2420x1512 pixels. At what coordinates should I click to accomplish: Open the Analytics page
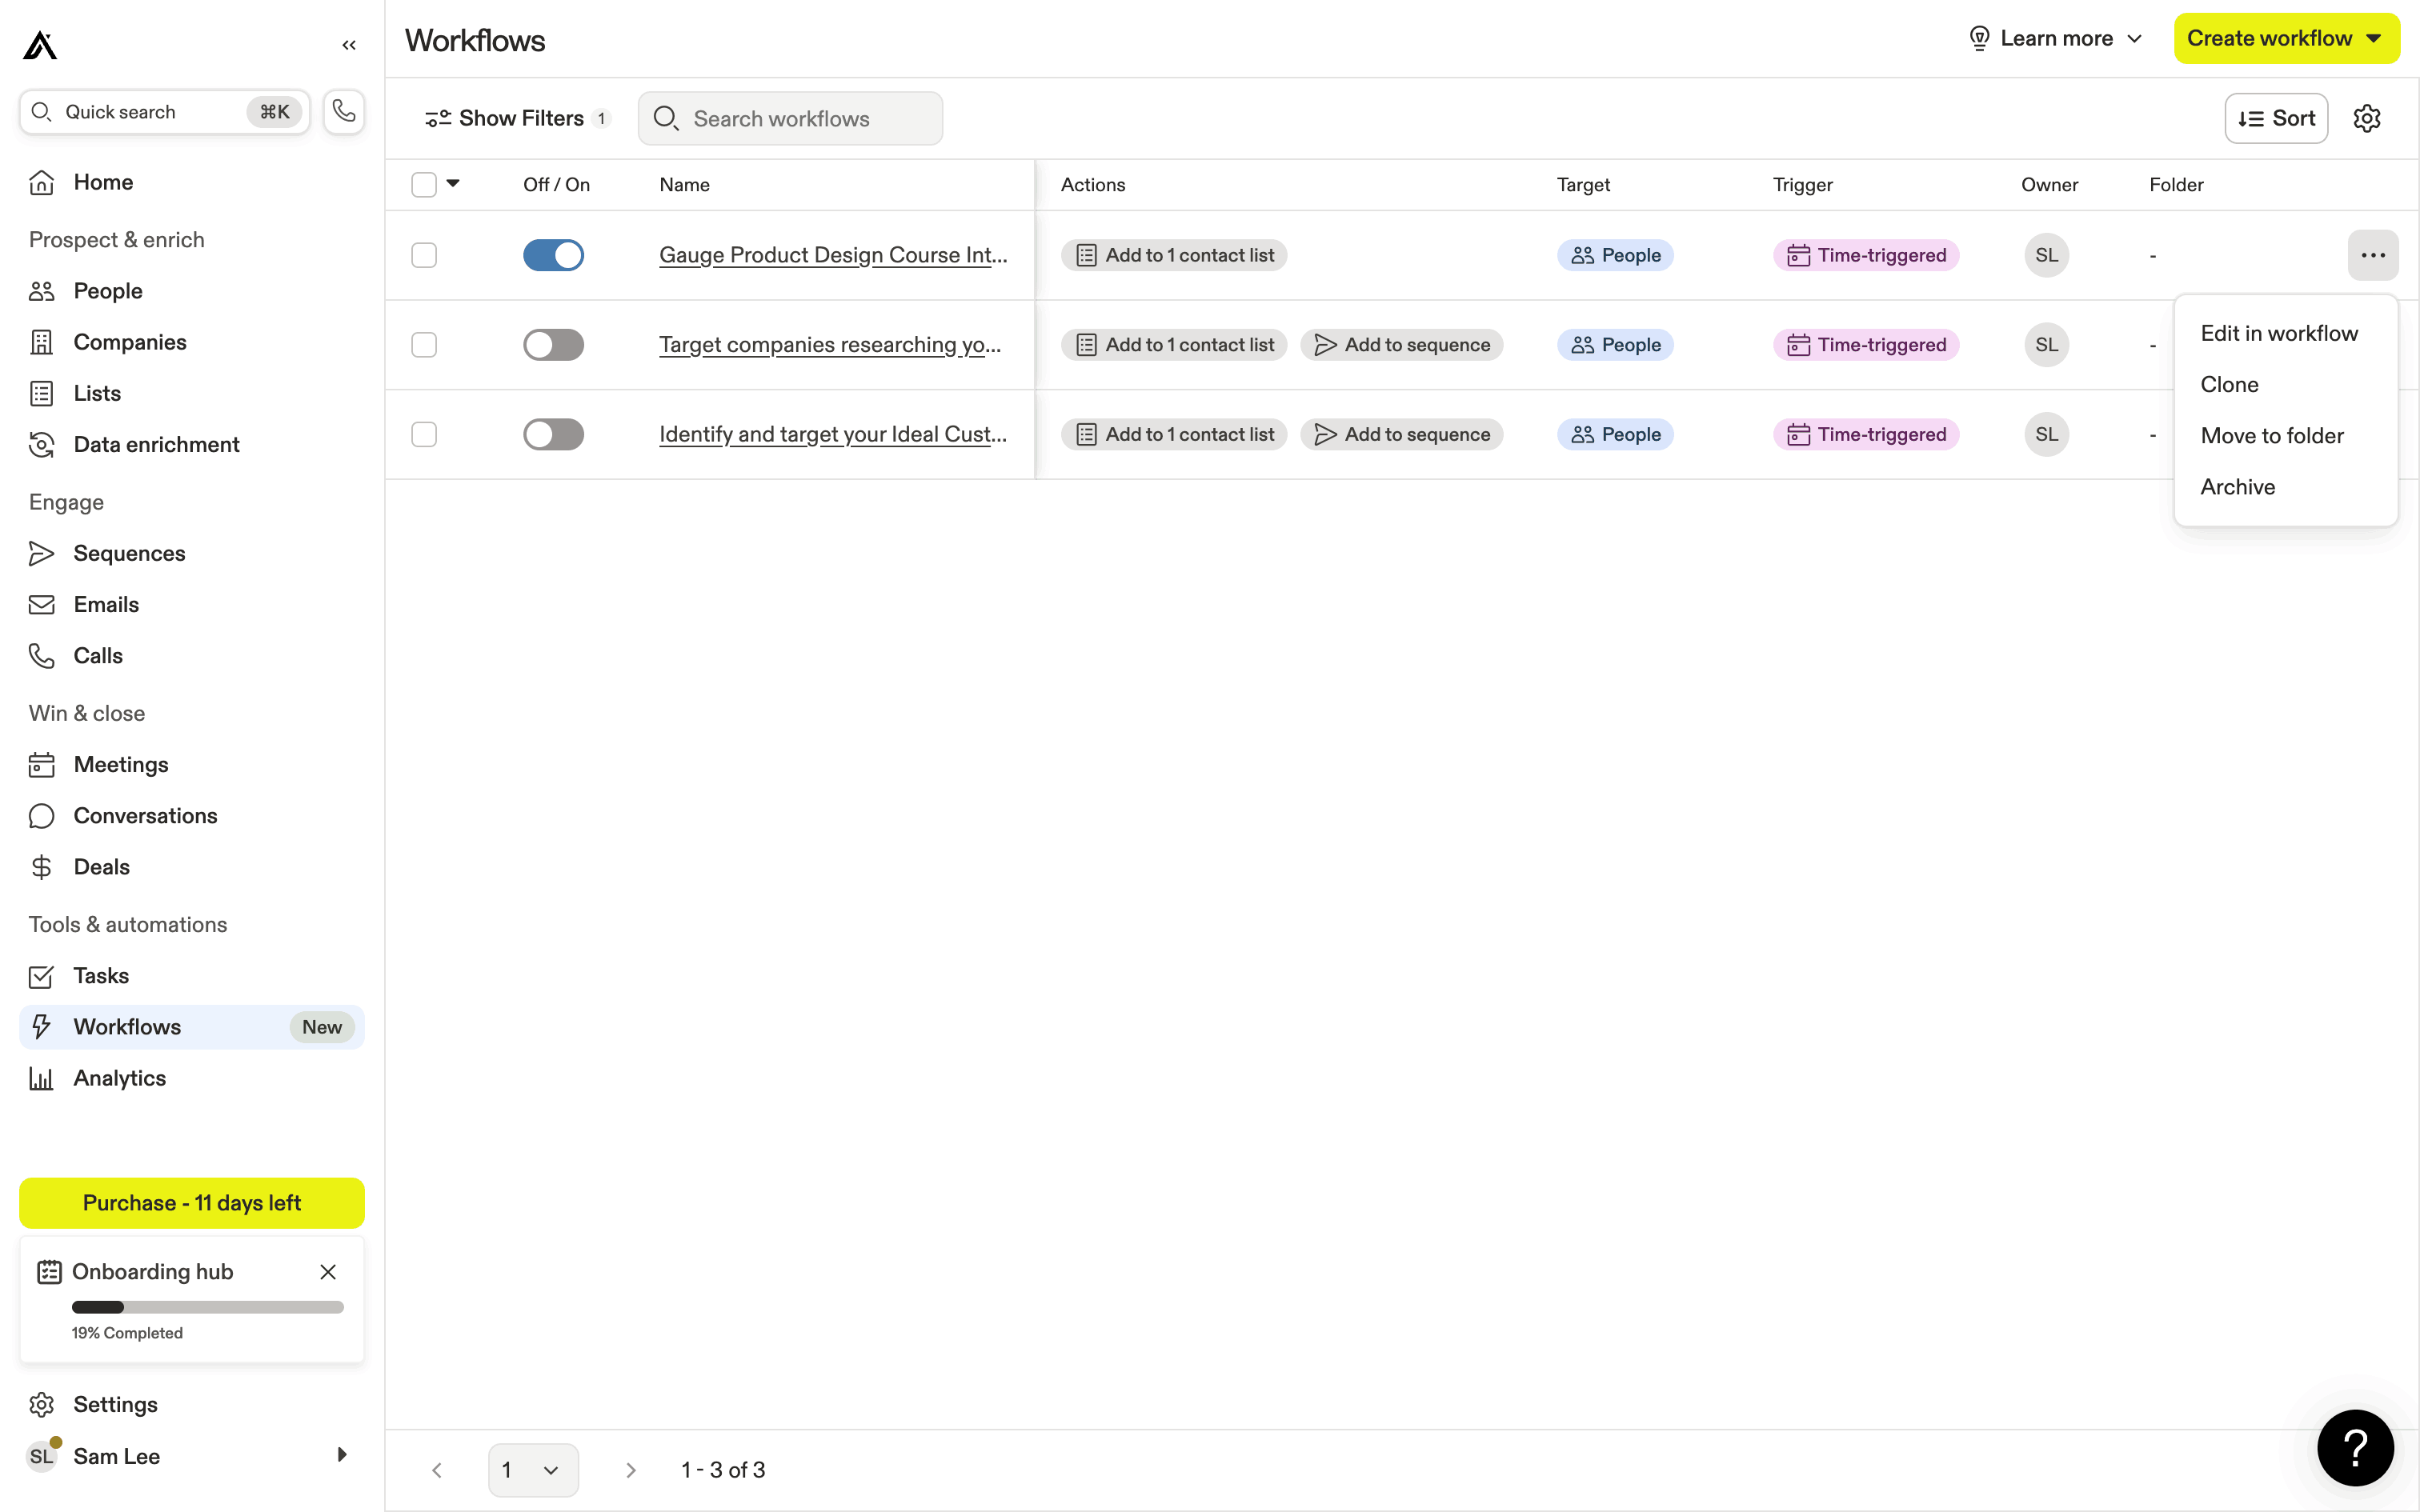click(119, 1078)
